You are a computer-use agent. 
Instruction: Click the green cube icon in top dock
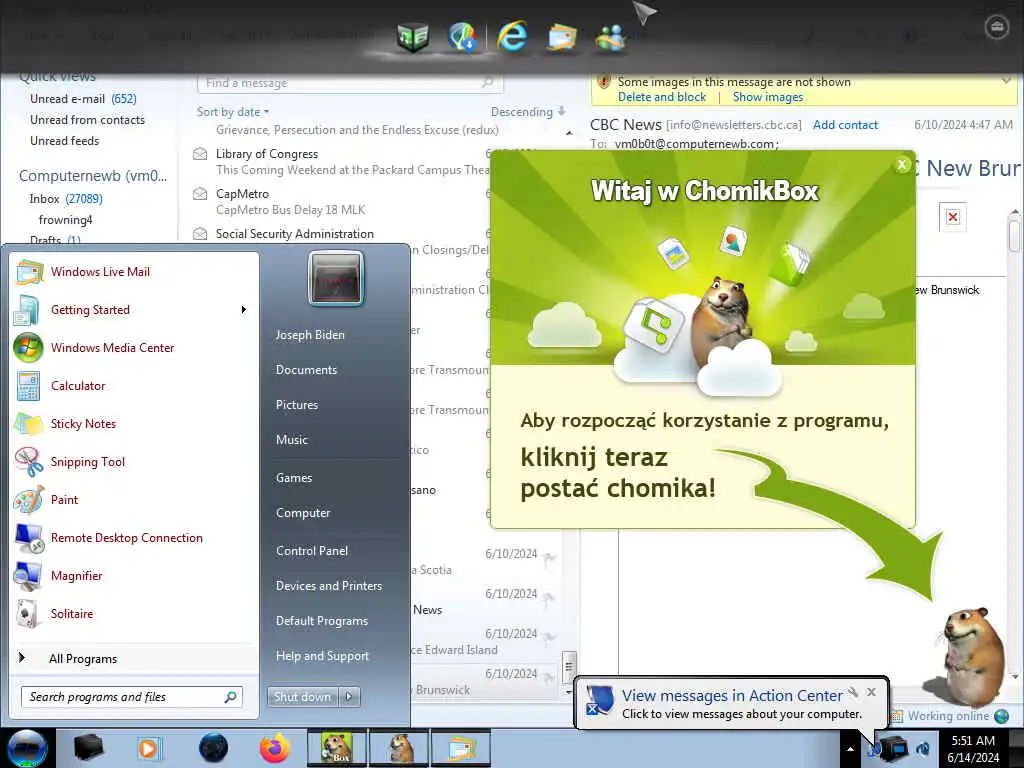413,37
